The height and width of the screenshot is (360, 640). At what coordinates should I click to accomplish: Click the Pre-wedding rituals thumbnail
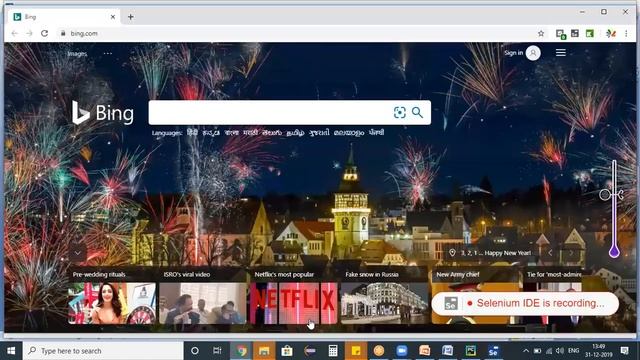[x=112, y=303]
